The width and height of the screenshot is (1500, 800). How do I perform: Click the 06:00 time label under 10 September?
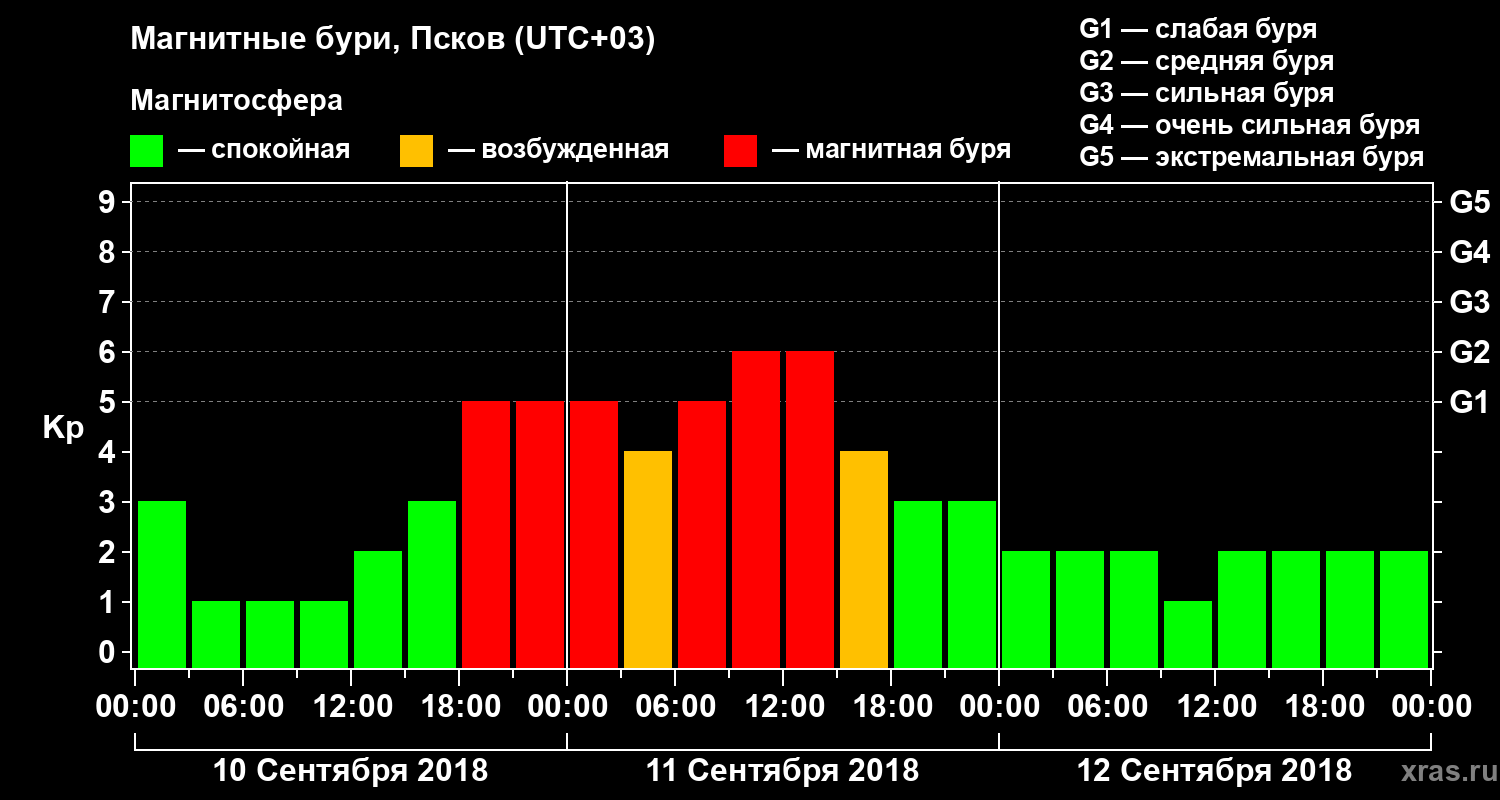[243, 706]
